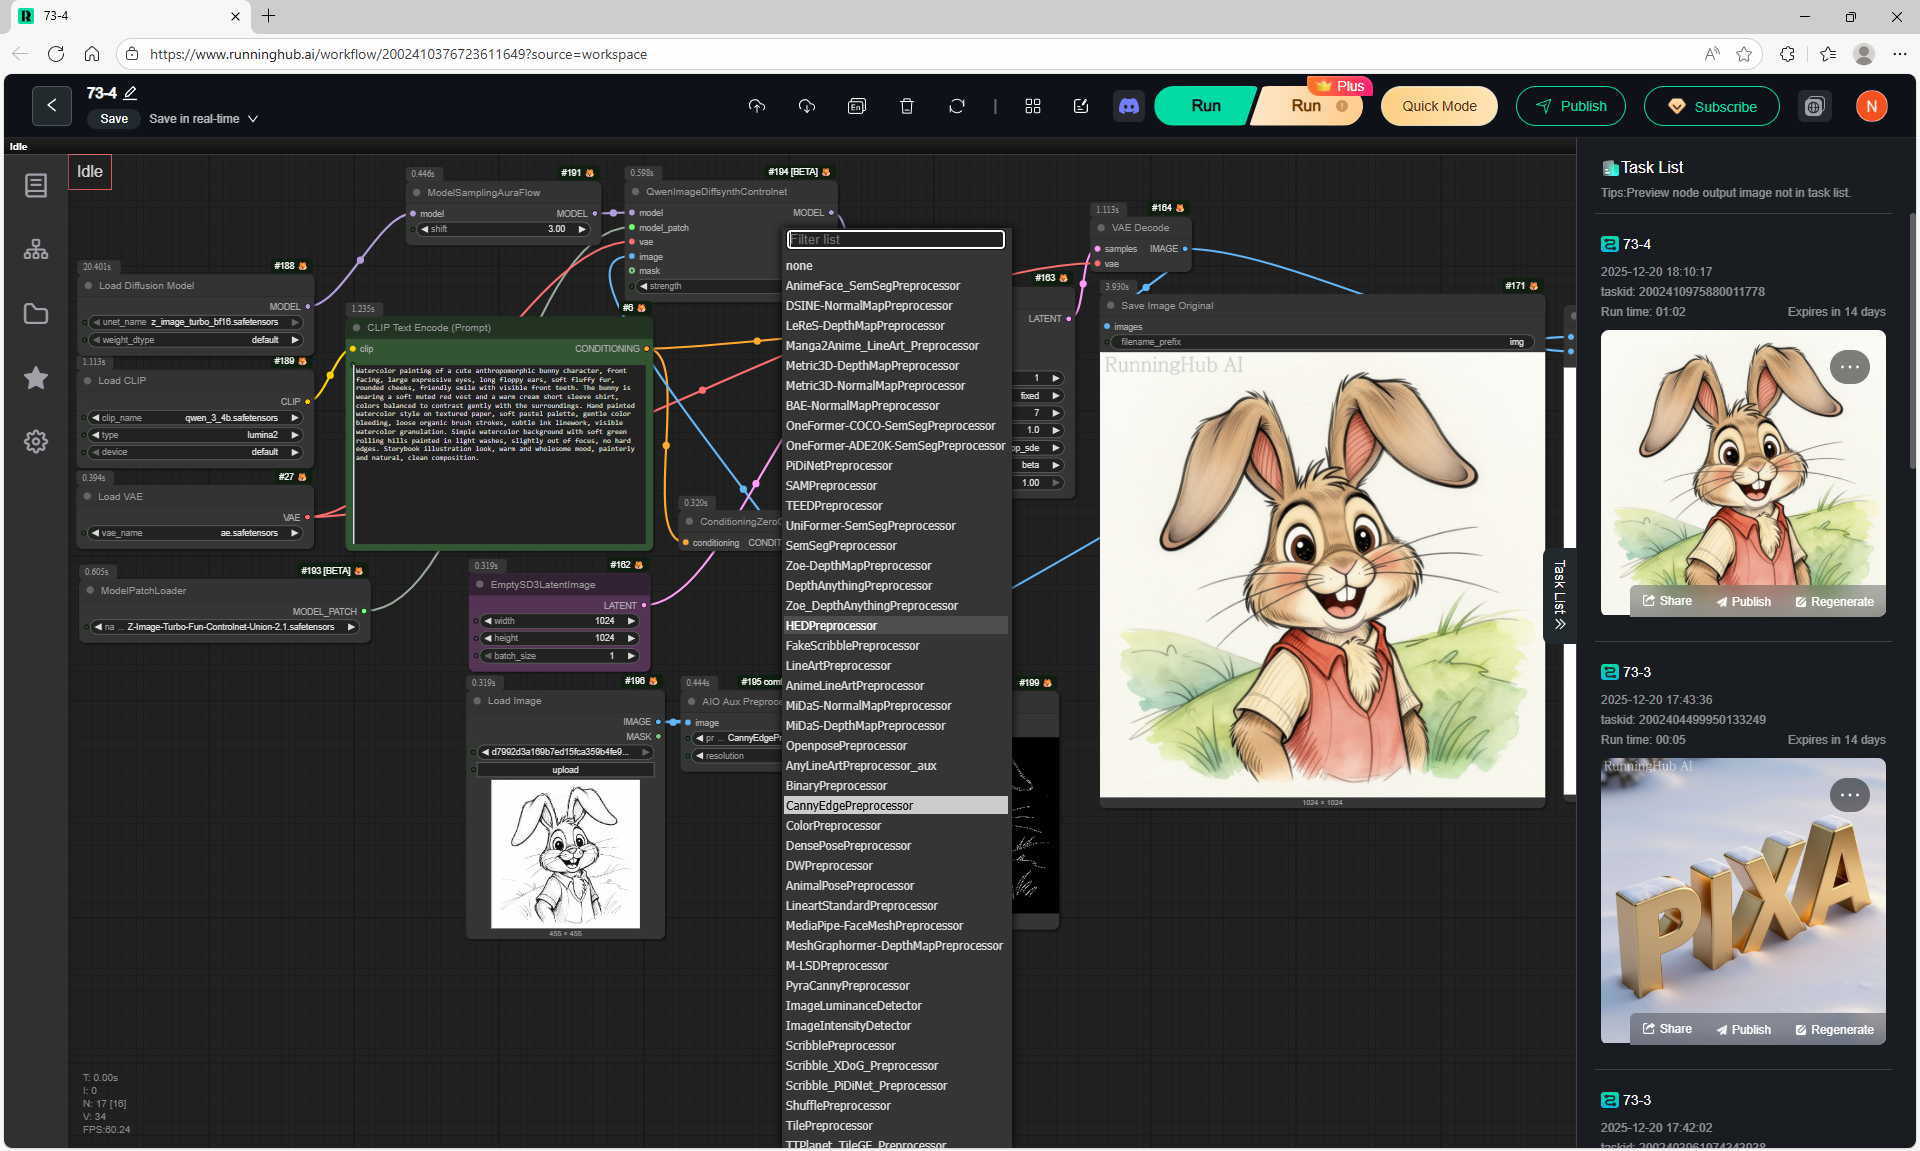Click the cloud download icon in the toolbar
The image size is (1920, 1151).
pos(807,106)
